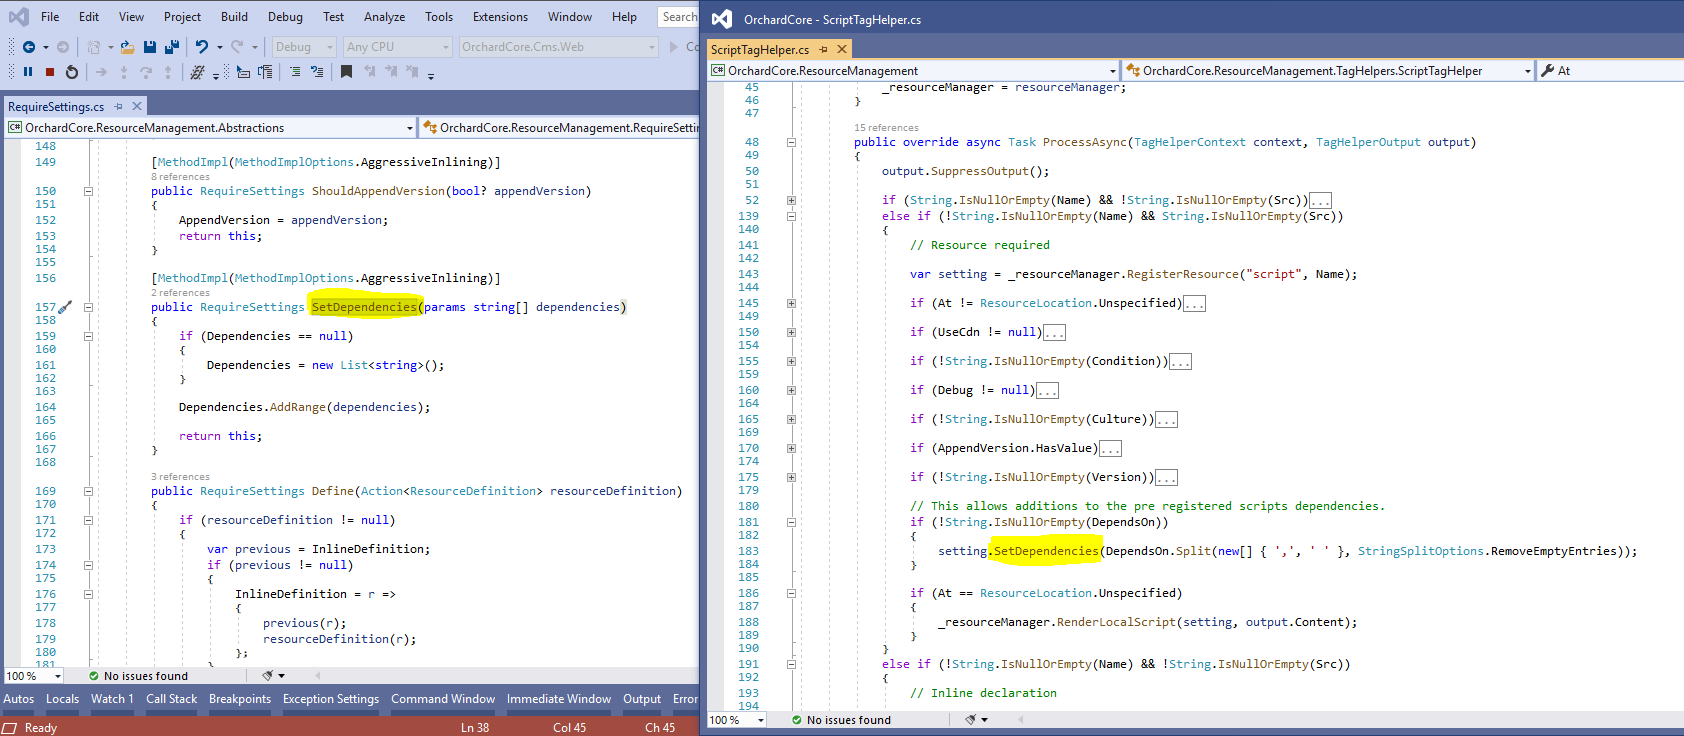The width and height of the screenshot is (1684, 736).
Task: Open the OrchardCore.ResourceManagement namespace dropdown in right window
Action: (x=914, y=71)
